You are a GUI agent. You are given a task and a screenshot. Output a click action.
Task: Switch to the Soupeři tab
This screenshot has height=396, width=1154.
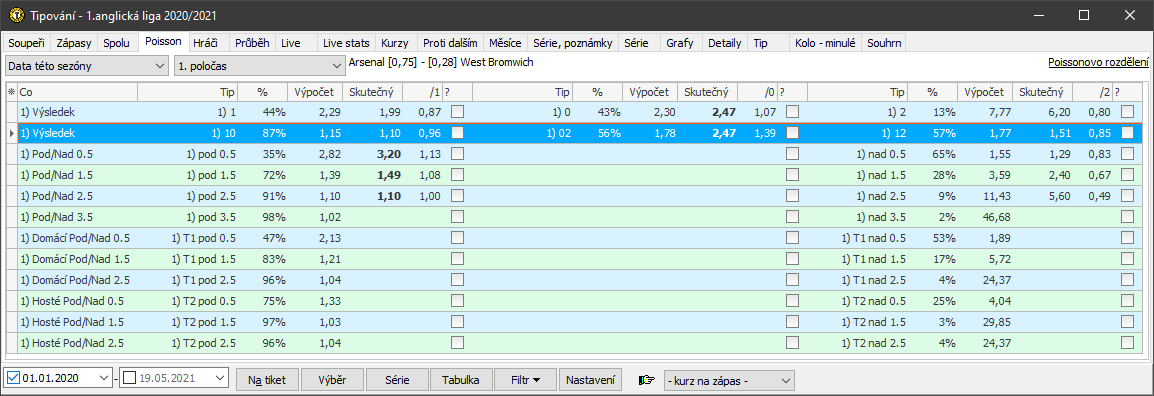(x=27, y=43)
